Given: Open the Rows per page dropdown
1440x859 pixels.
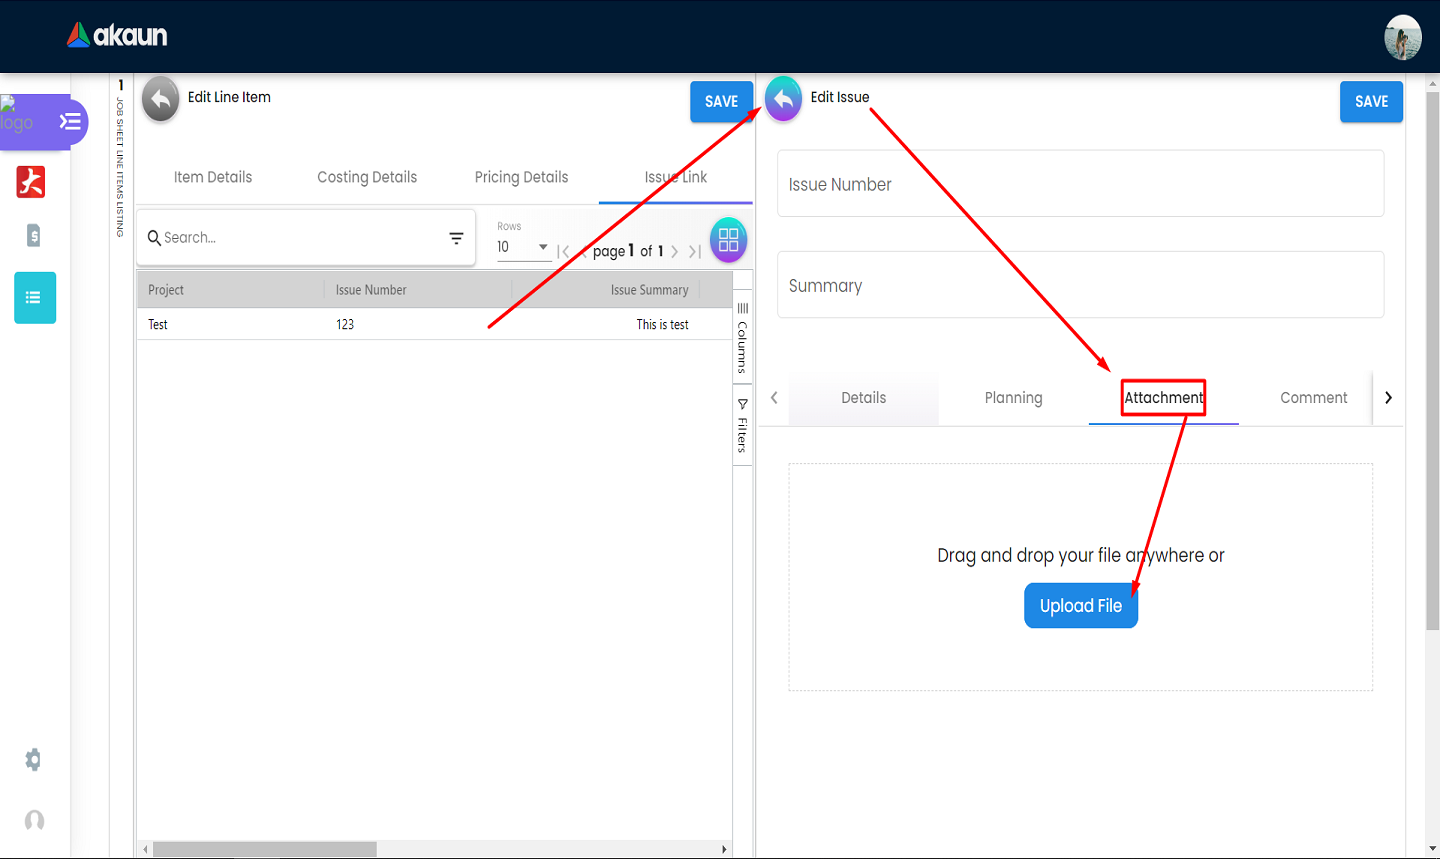Looking at the screenshot, I should point(523,247).
